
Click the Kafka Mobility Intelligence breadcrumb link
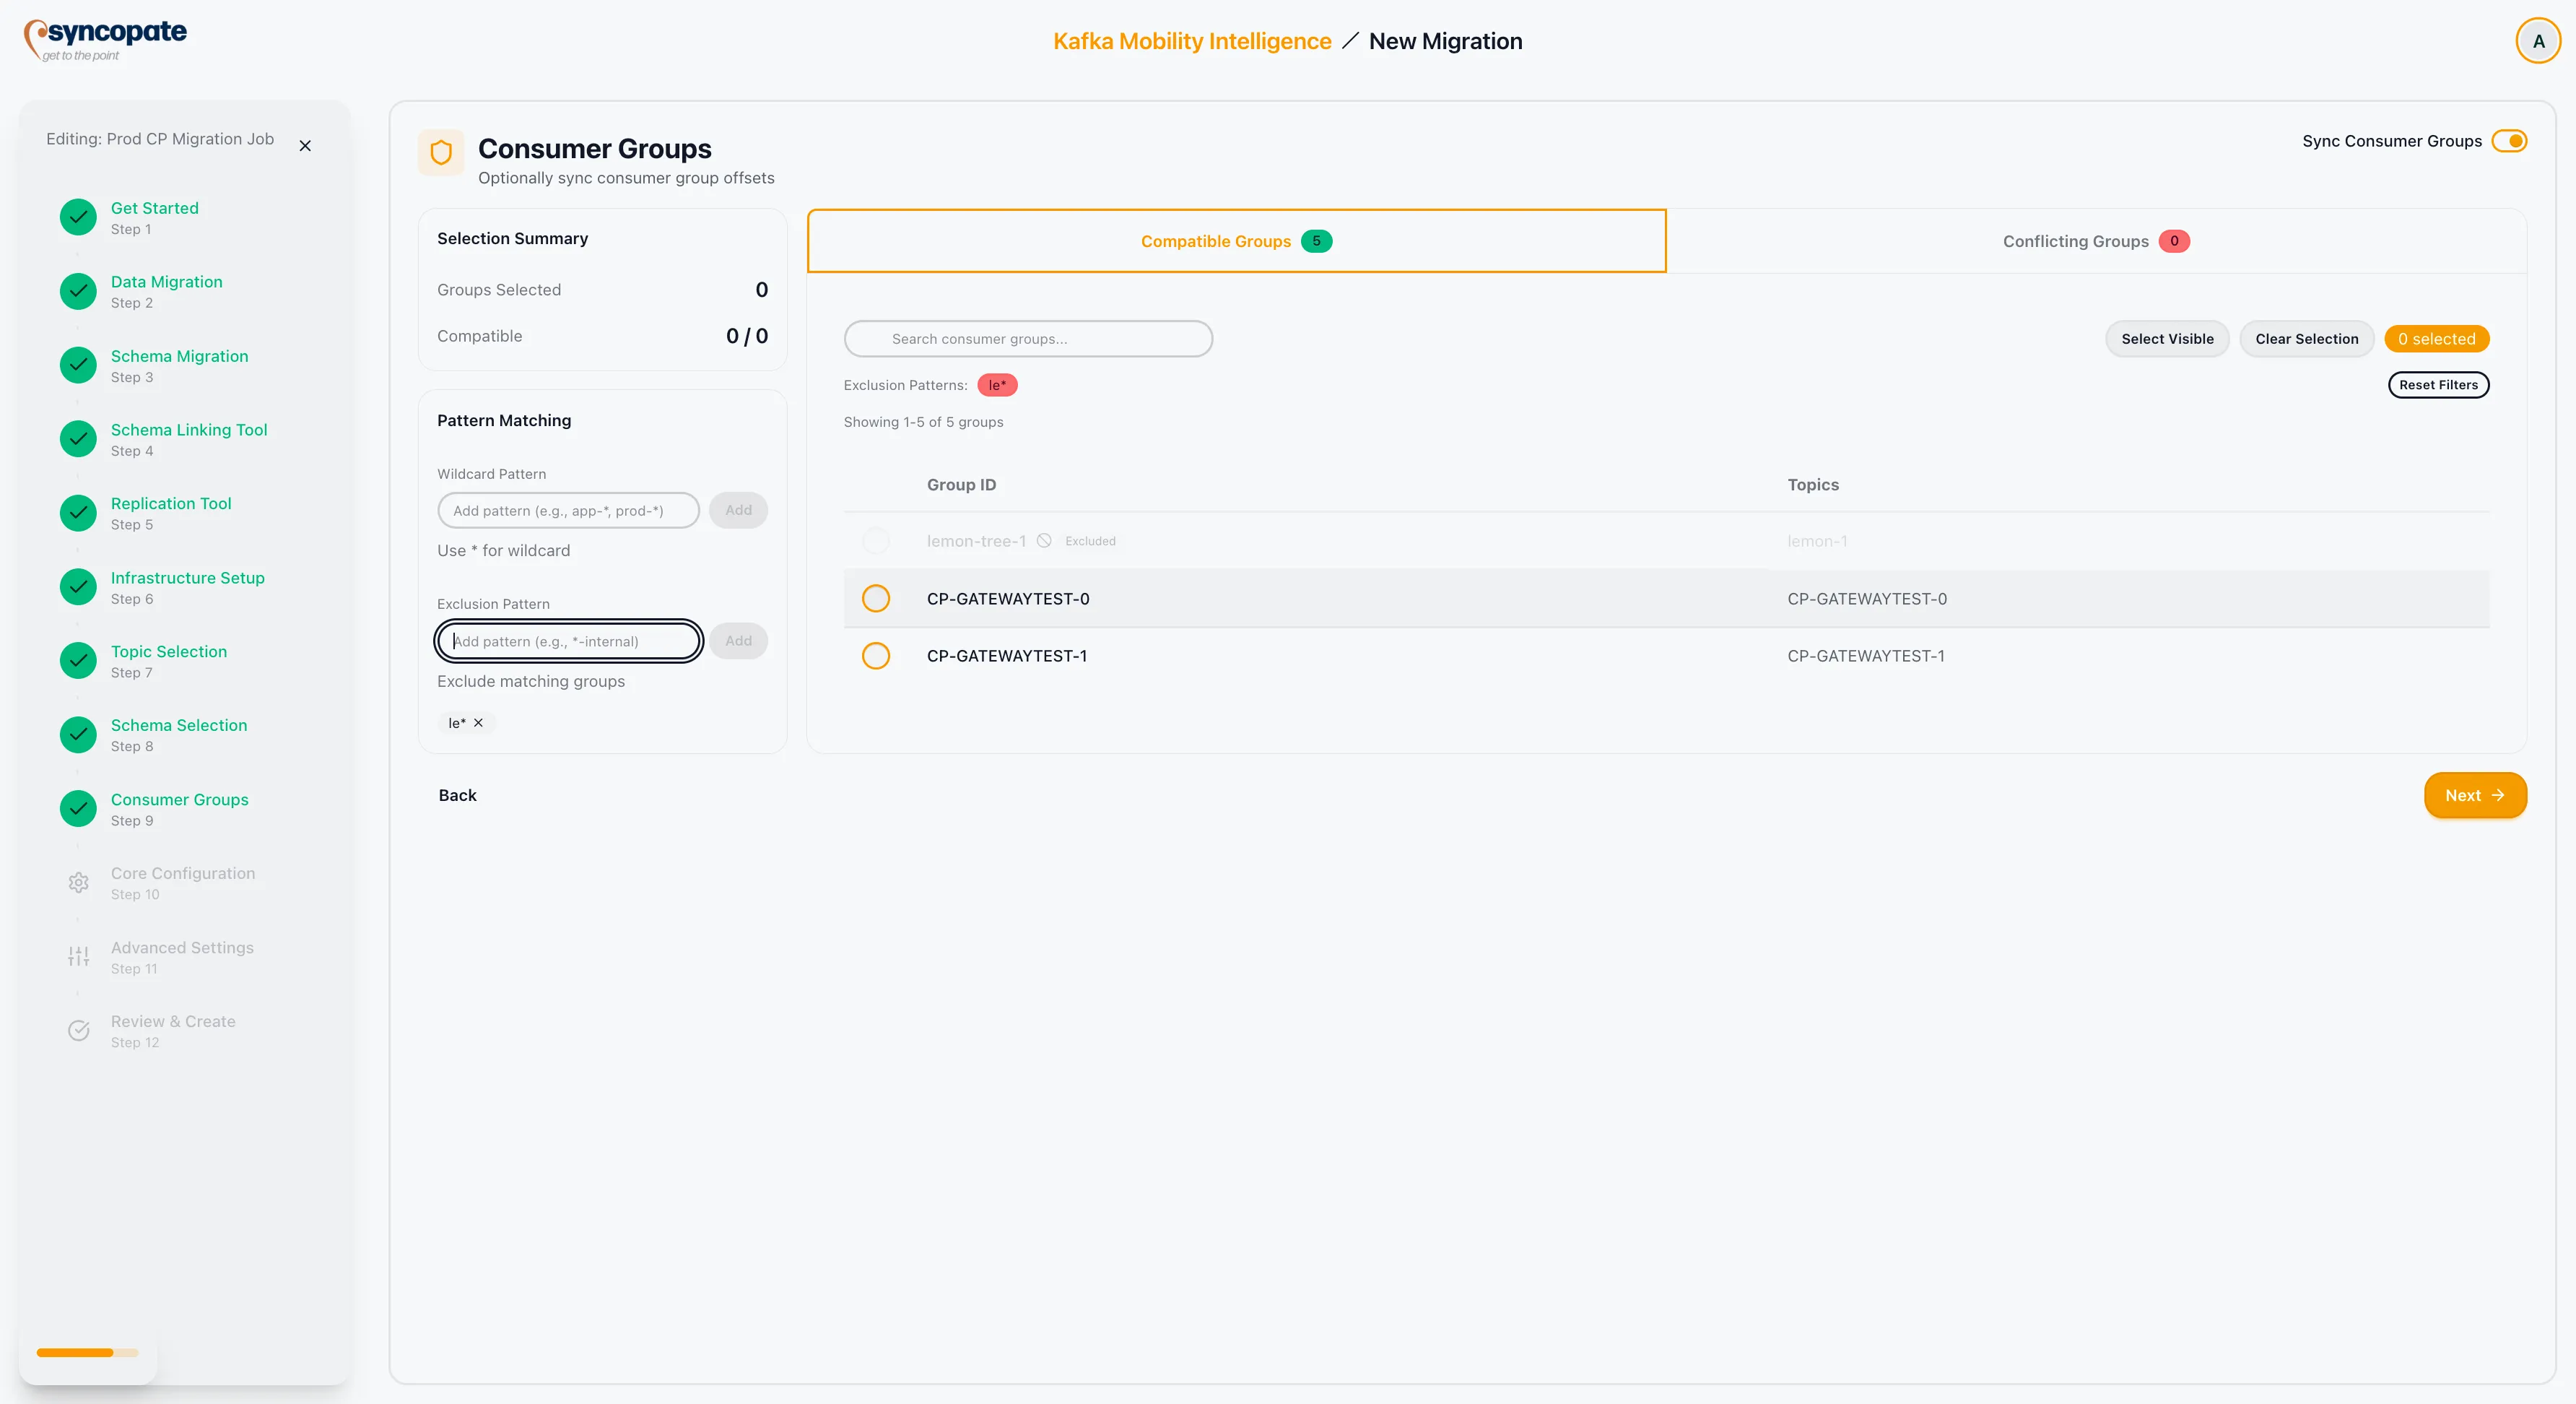coord(1192,41)
